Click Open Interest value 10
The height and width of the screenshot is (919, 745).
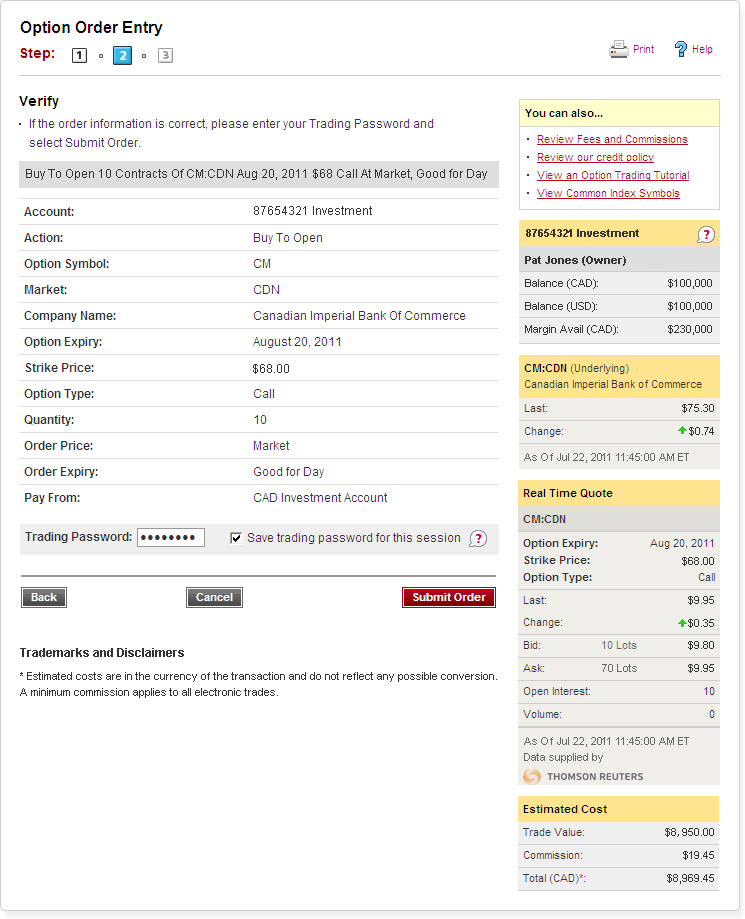pos(709,692)
